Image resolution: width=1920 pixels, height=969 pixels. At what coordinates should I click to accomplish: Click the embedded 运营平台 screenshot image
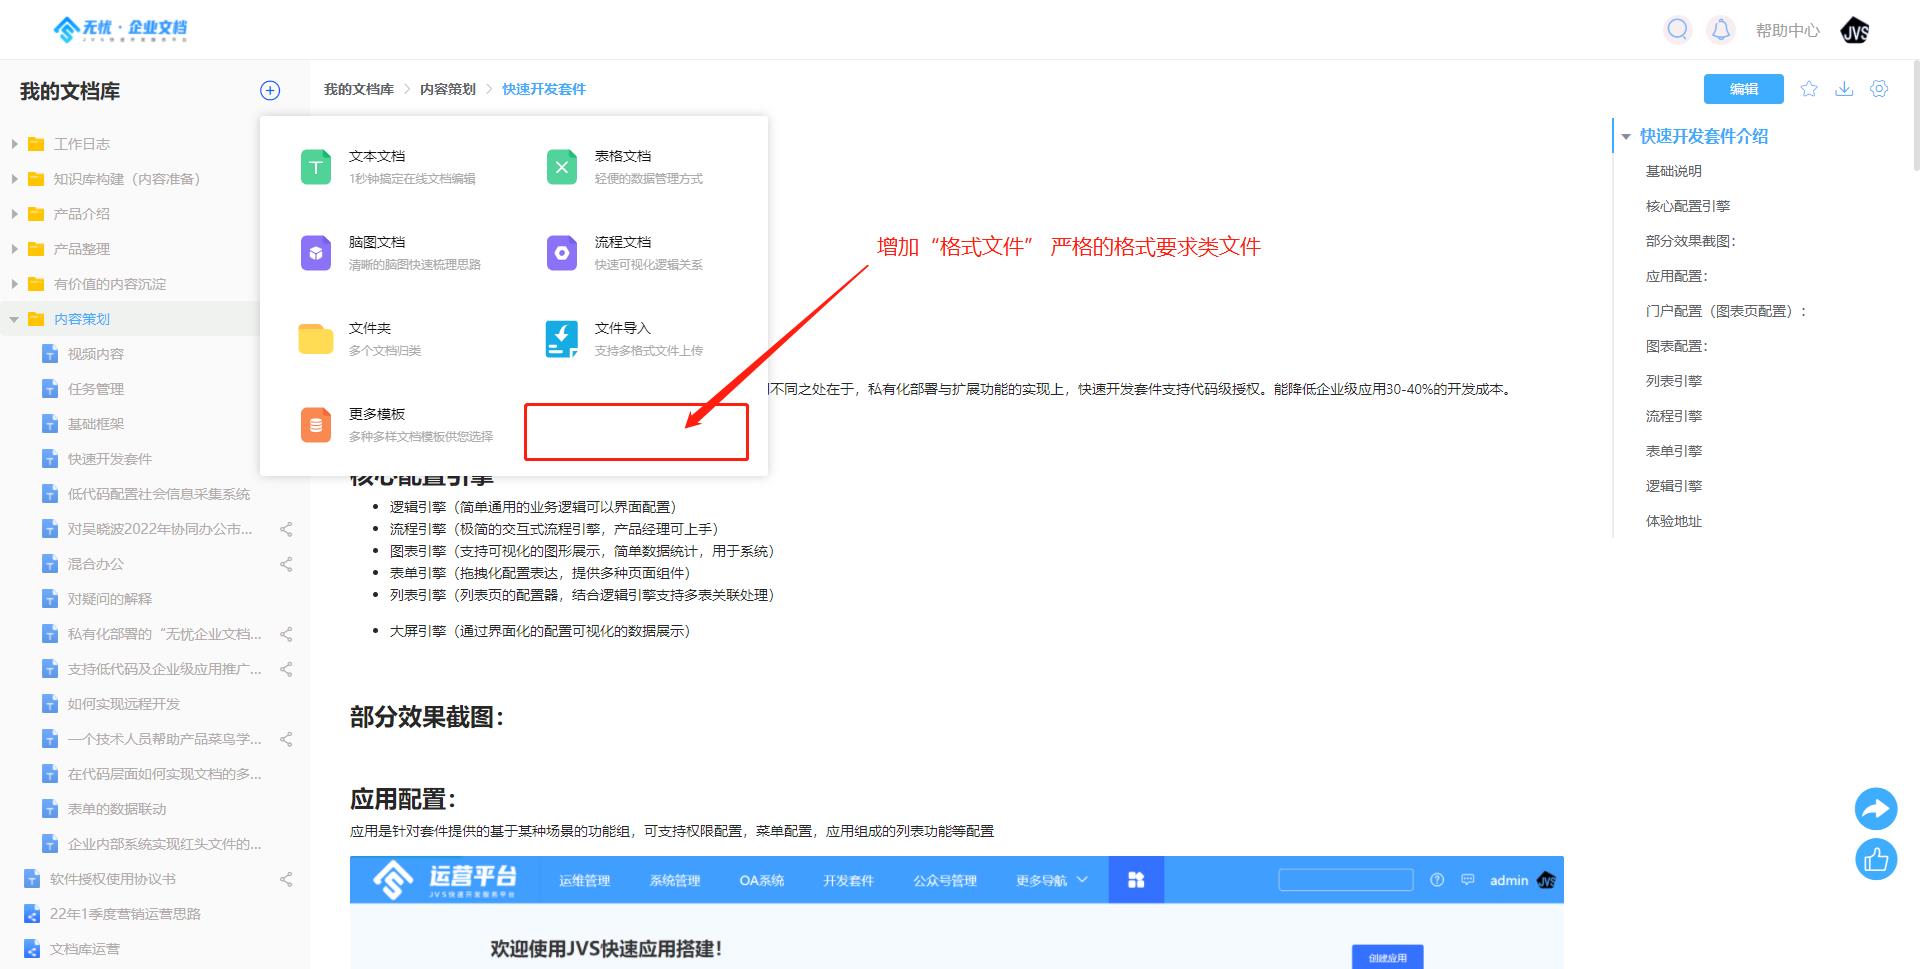pyautogui.click(x=956, y=912)
